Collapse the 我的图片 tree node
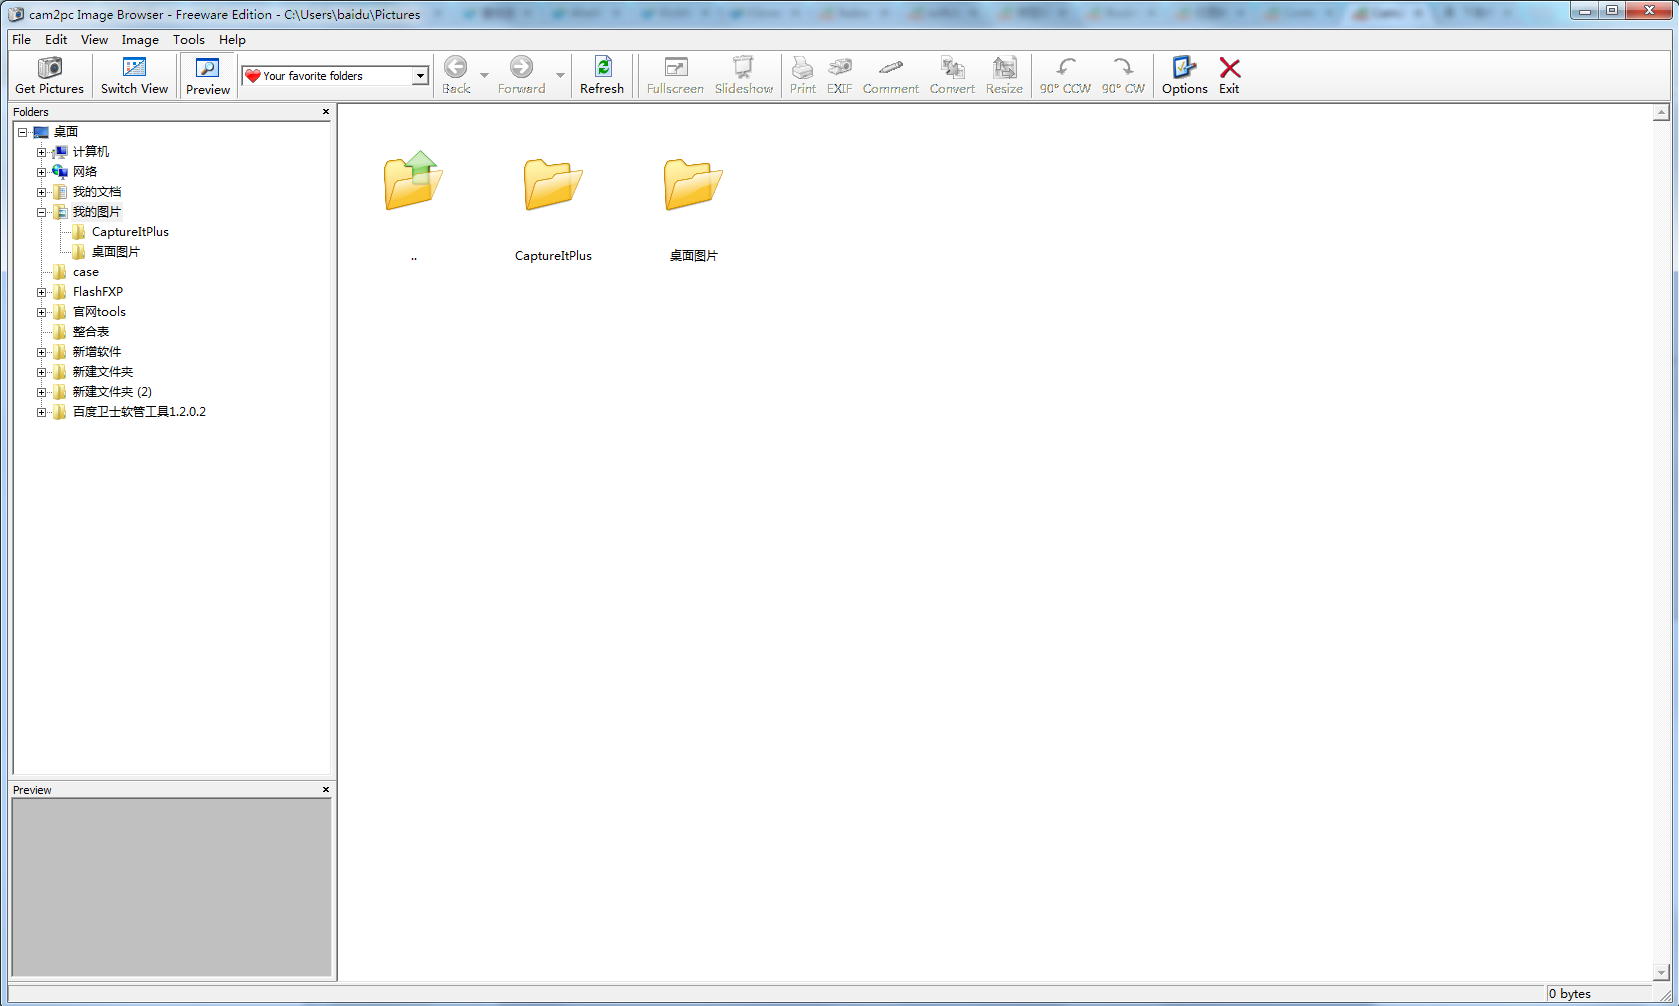The height and width of the screenshot is (1006, 1679). coord(41,212)
